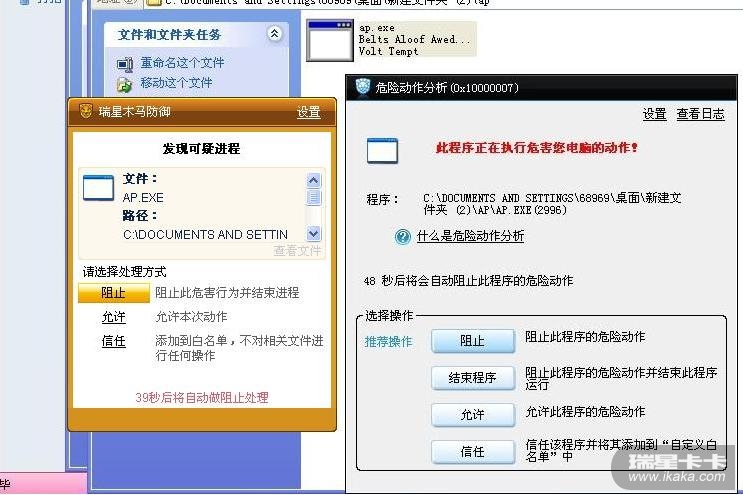Click the ap.exe file icon in folder

click(330, 40)
